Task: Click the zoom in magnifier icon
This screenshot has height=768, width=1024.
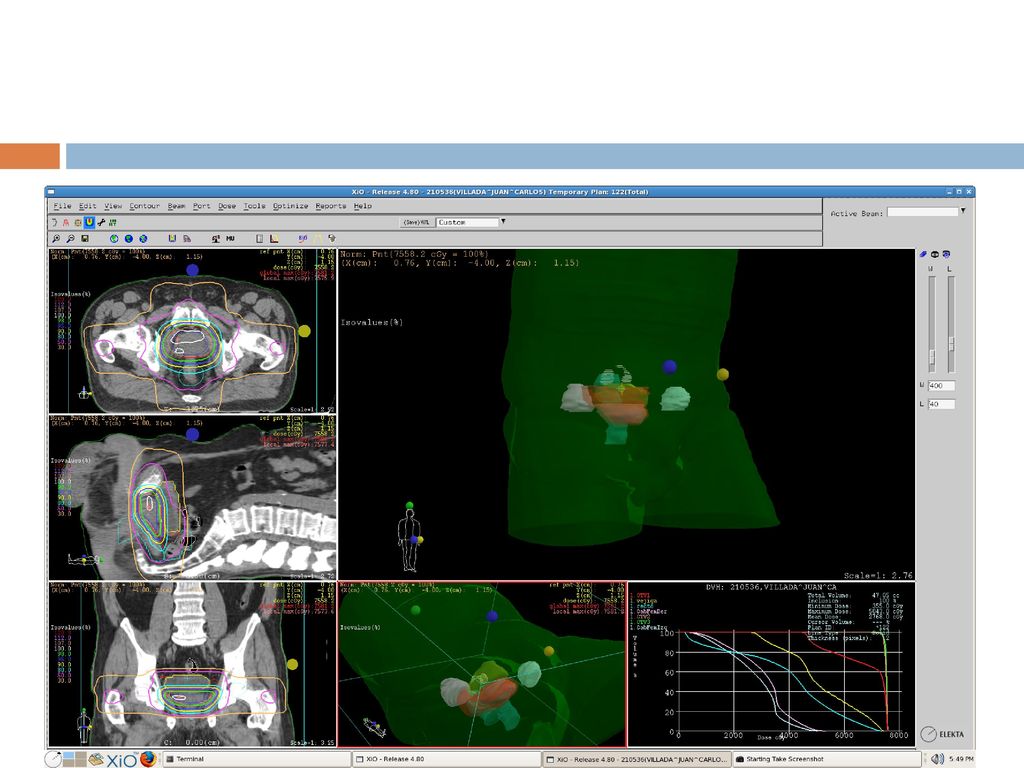Action: [x=56, y=239]
